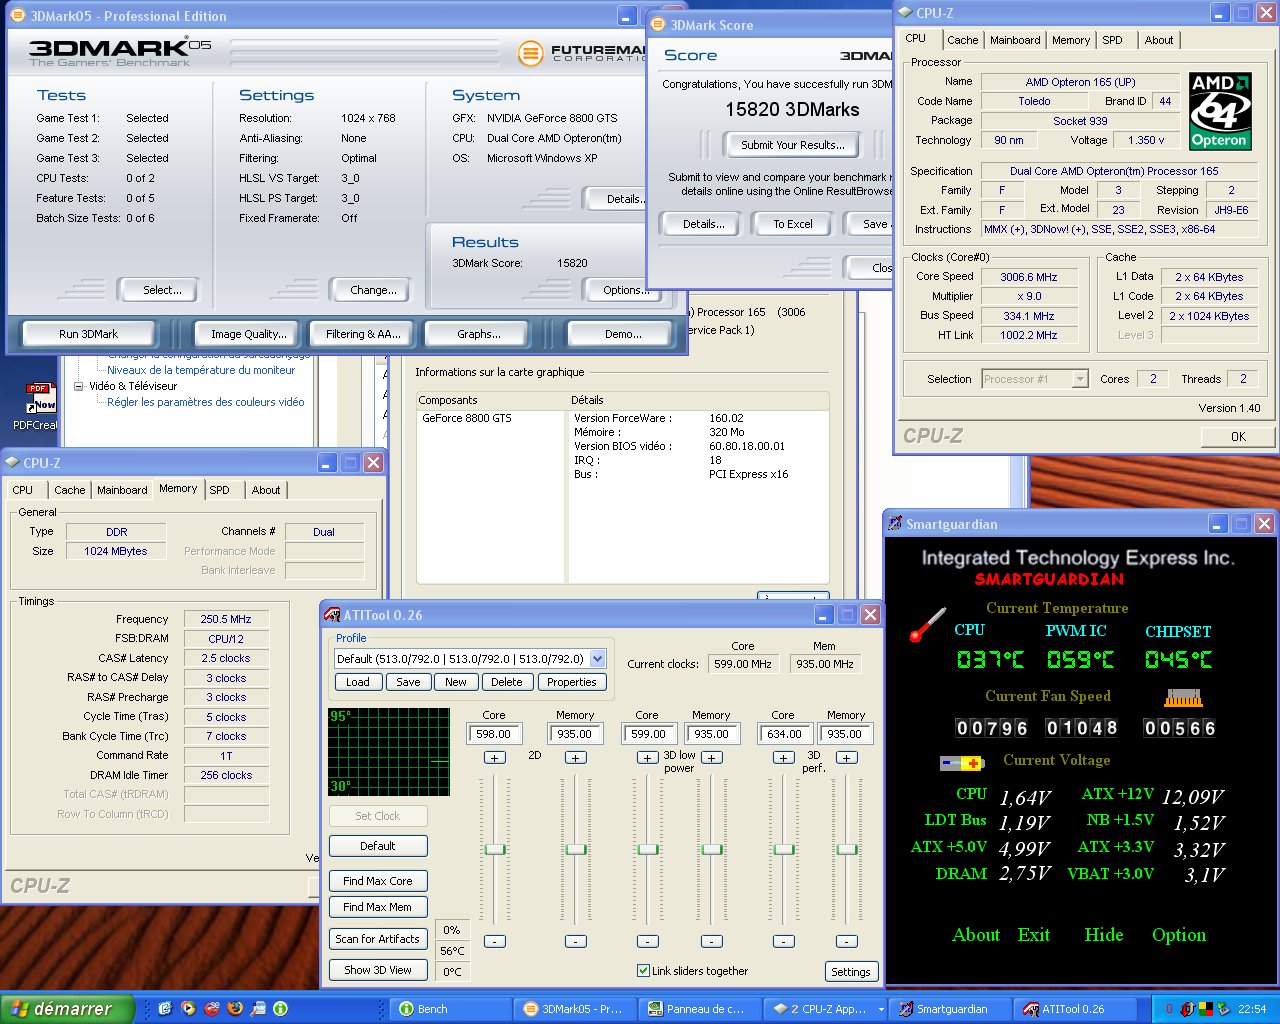Open the démarrer Start menu
The width and height of the screenshot is (1280, 1024).
[68, 1009]
